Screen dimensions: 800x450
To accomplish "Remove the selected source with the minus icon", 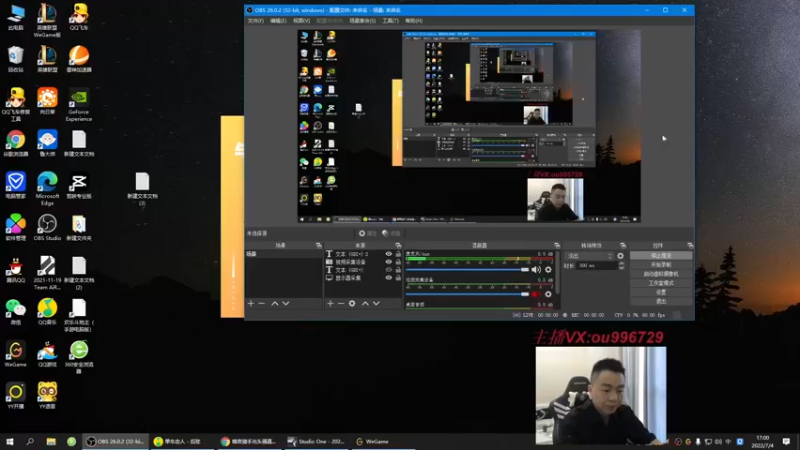I will (341, 304).
